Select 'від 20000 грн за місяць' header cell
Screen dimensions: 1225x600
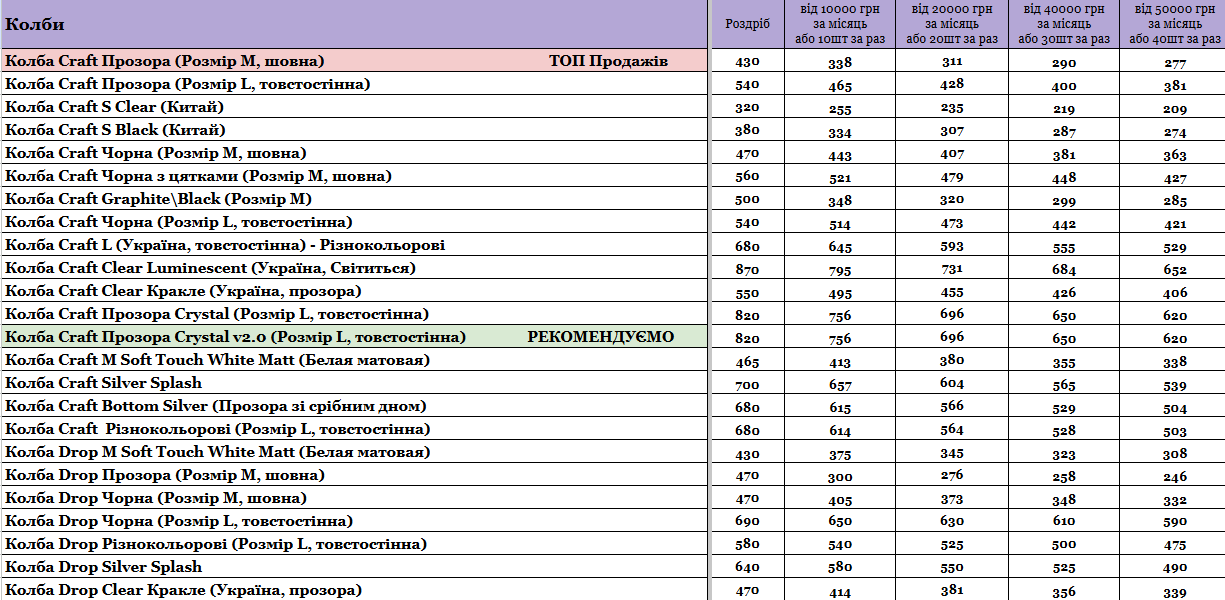[952, 24]
